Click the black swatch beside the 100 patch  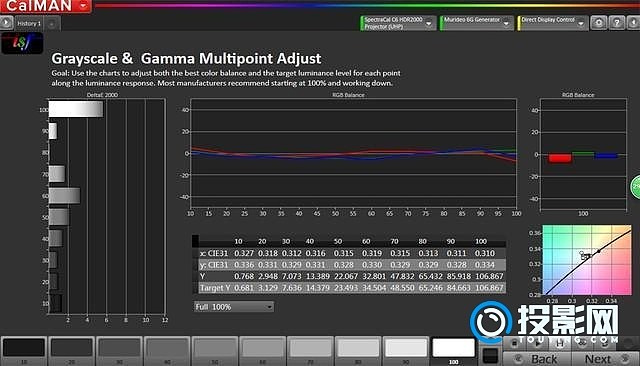pyautogui.click(x=490, y=356)
